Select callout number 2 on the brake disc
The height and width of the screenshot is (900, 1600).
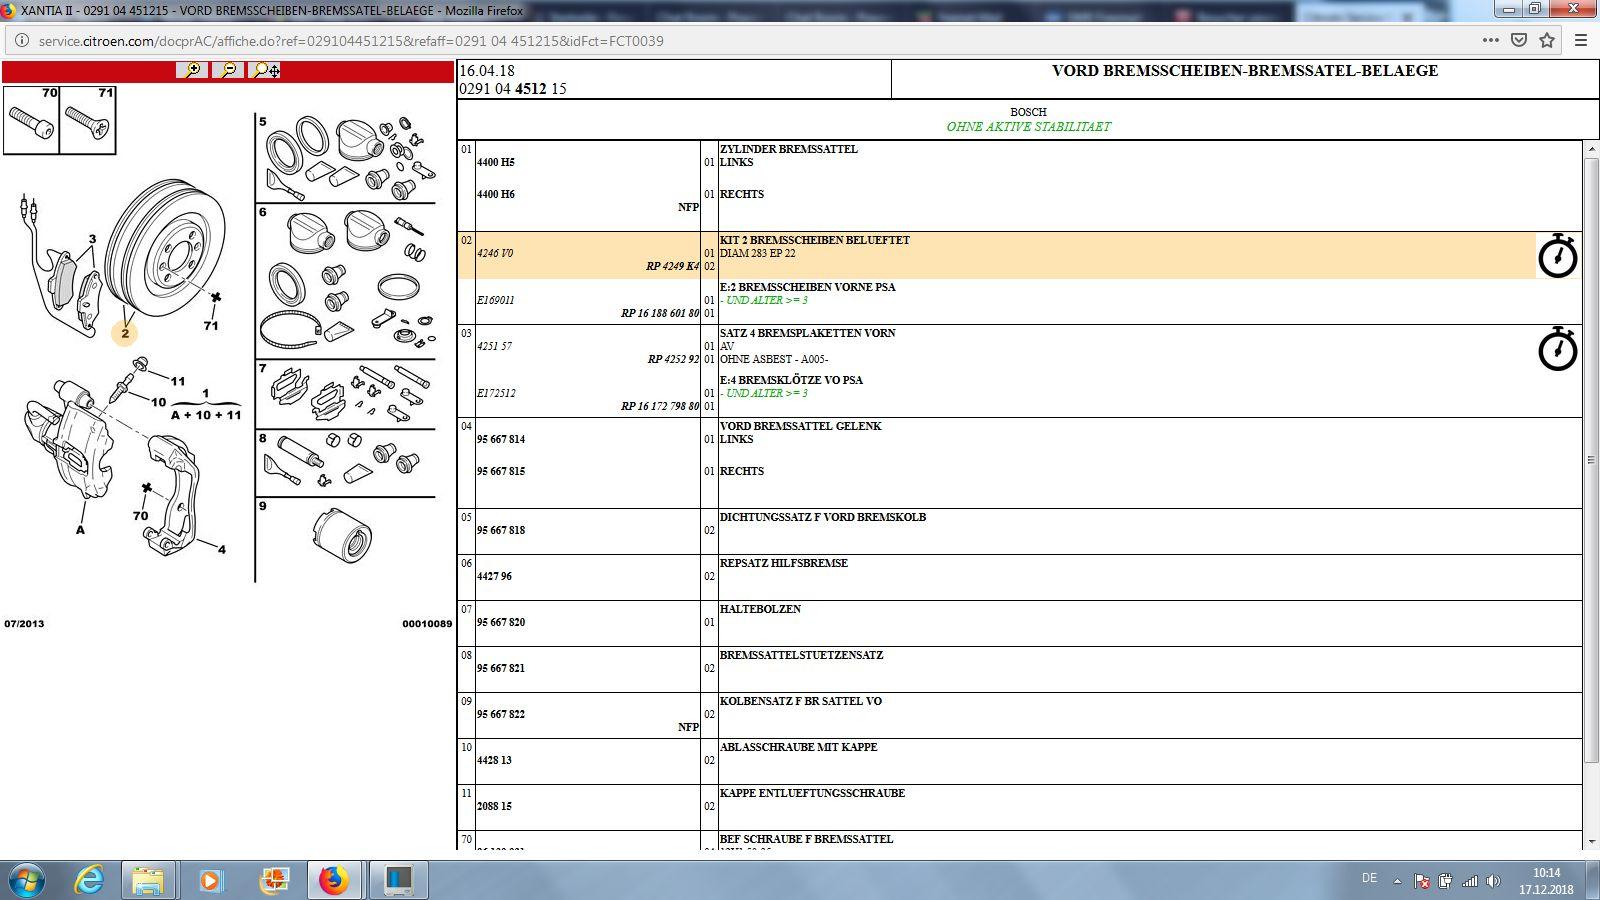tap(125, 333)
